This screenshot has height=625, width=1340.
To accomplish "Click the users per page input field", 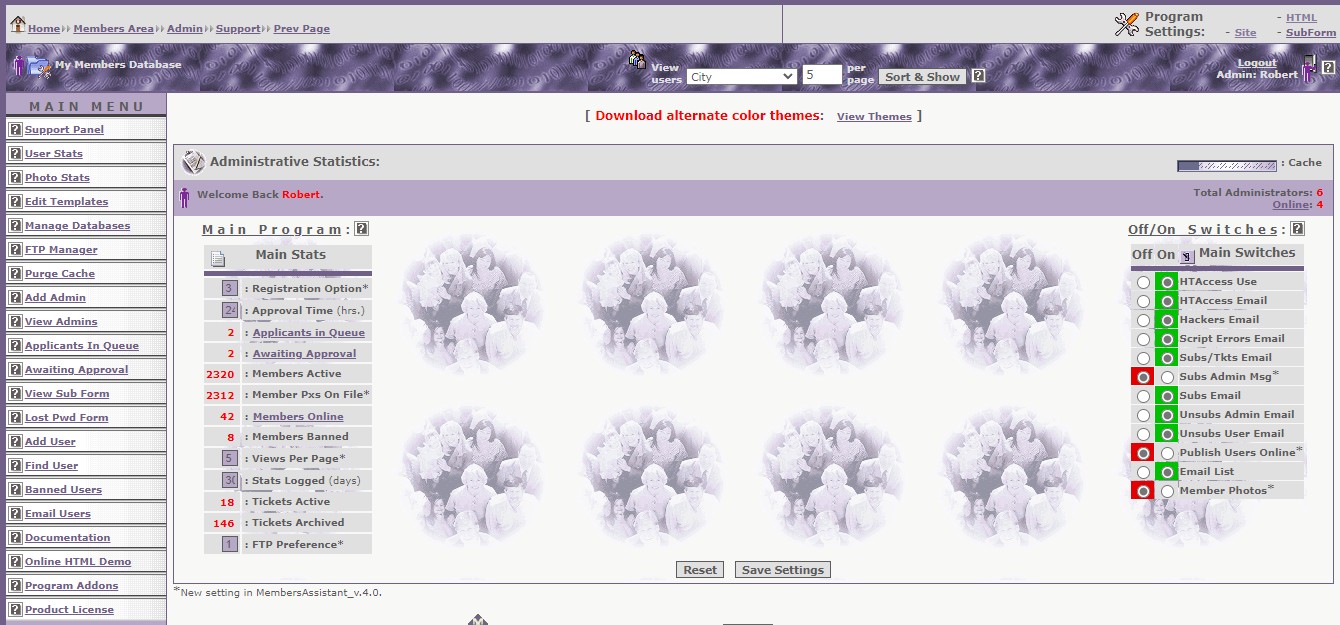I will point(822,76).
